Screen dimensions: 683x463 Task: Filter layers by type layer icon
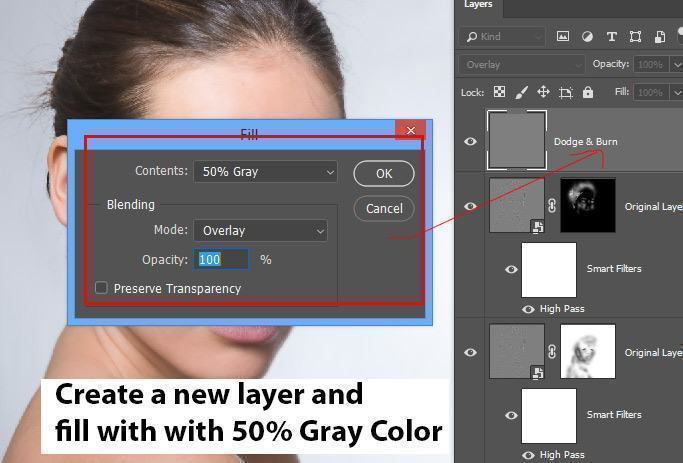[612, 37]
